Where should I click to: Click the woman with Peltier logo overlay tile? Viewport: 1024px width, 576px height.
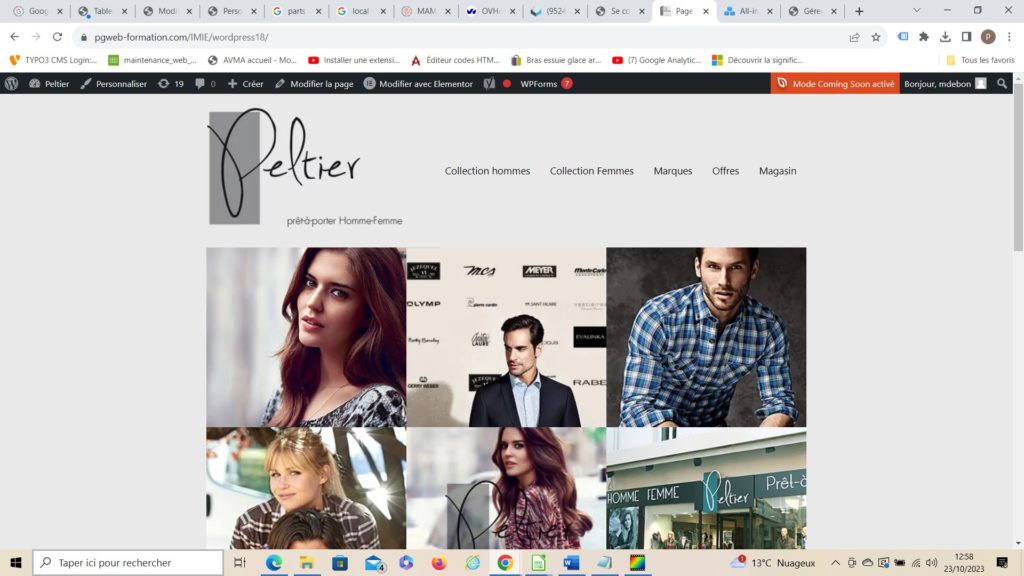[x=506, y=488]
